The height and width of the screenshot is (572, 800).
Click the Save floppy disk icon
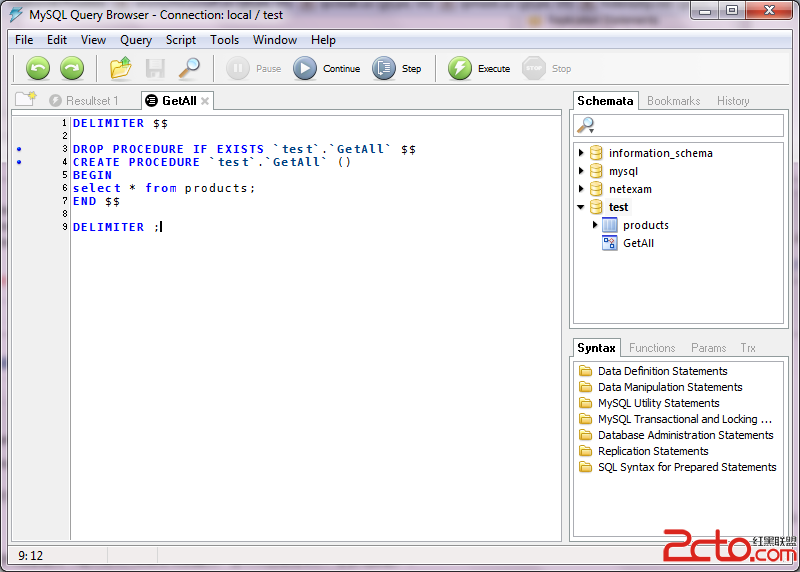(155, 68)
